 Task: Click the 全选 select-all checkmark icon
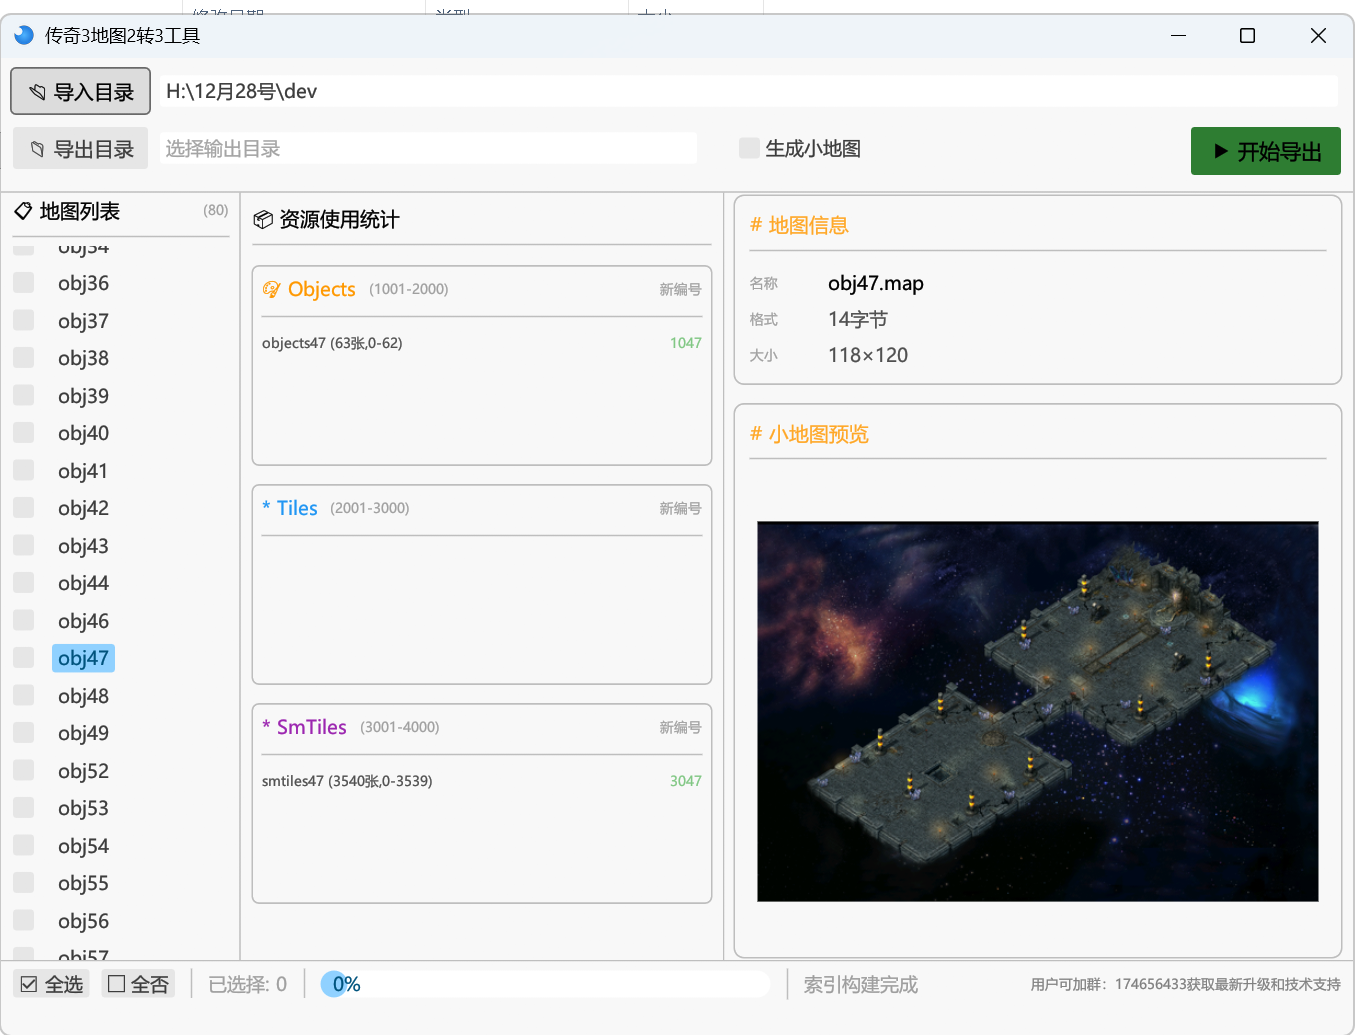coord(29,984)
